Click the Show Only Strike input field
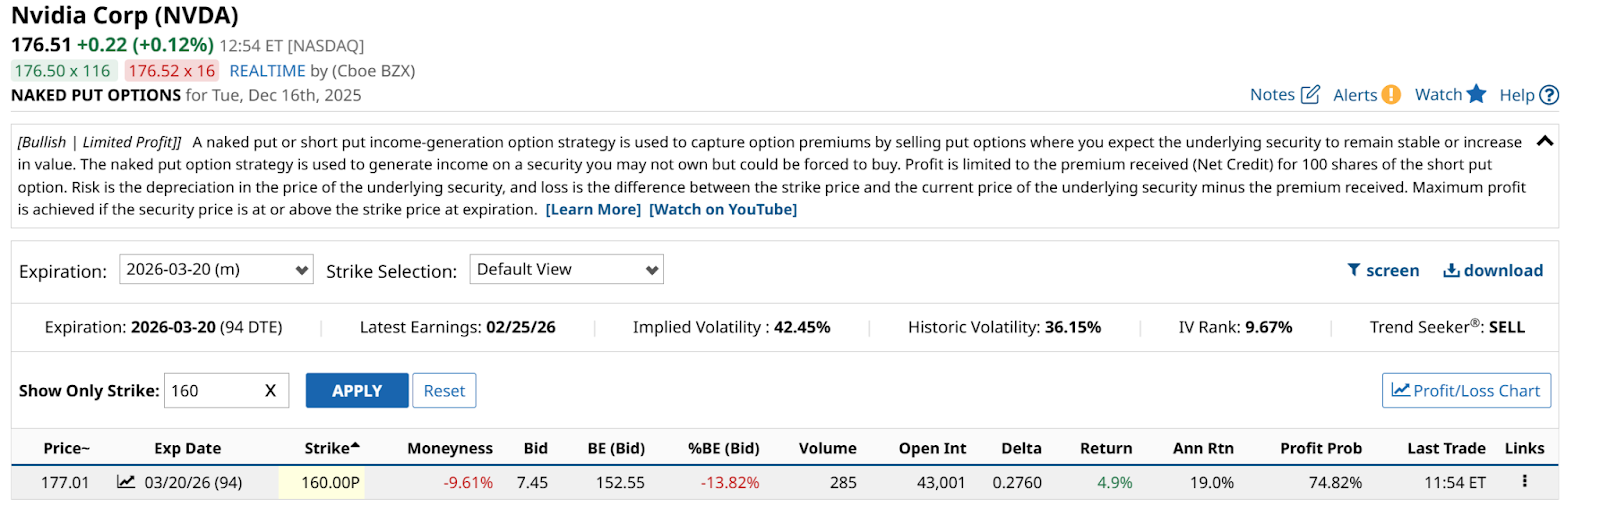Screen dimensions: 1600x527 [x=212, y=391]
